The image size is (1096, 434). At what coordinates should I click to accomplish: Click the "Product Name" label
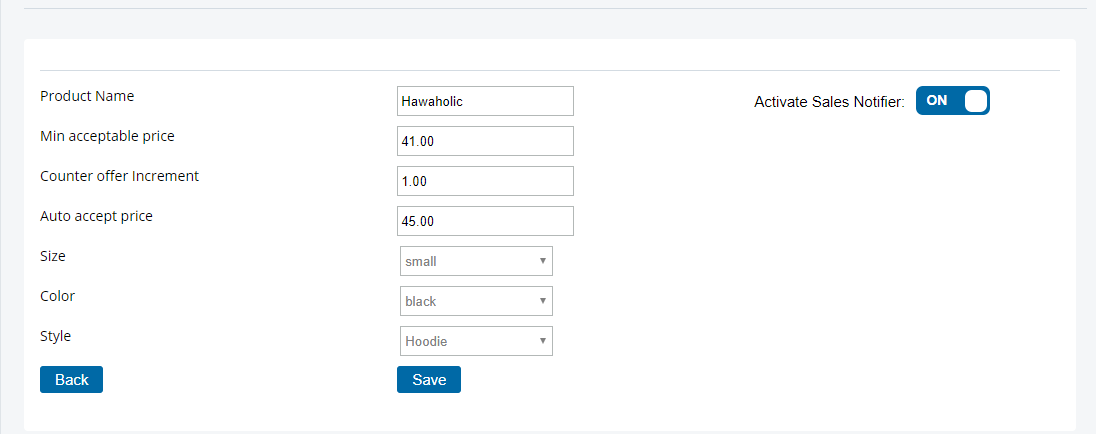point(87,96)
